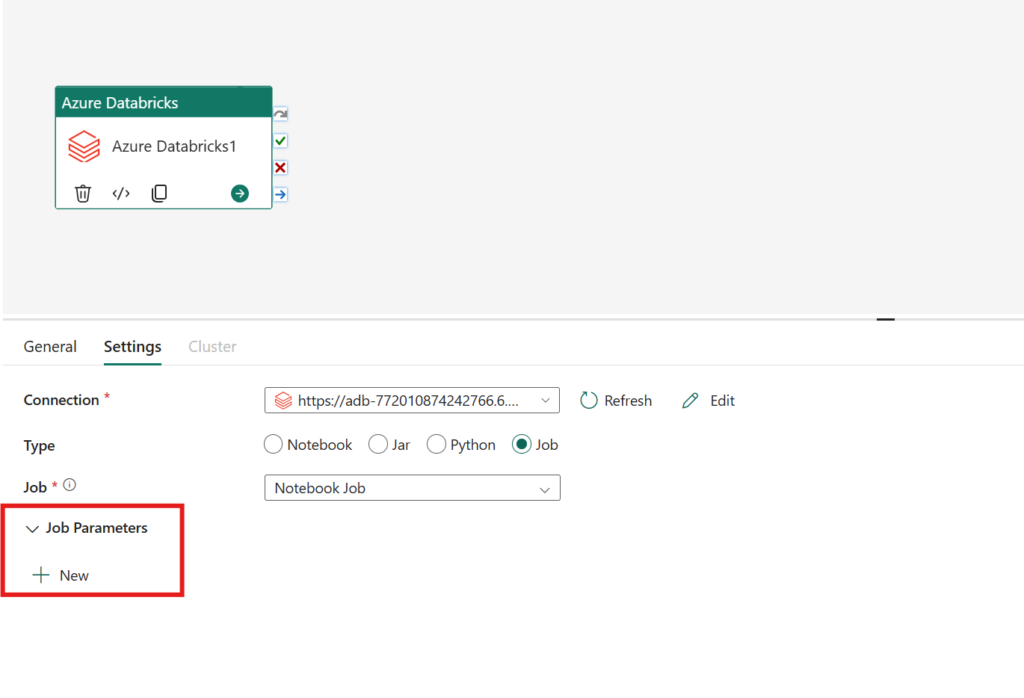Image resolution: width=1024 pixels, height=698 pixels.
Task: Click the blue arrow On completion connector
Action: (280, 195)
